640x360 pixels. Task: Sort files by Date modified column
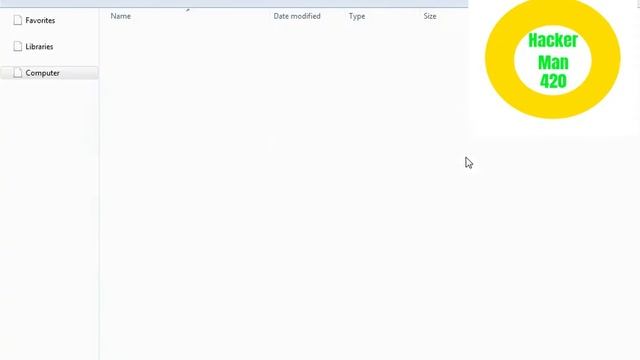tap(297, 16)
